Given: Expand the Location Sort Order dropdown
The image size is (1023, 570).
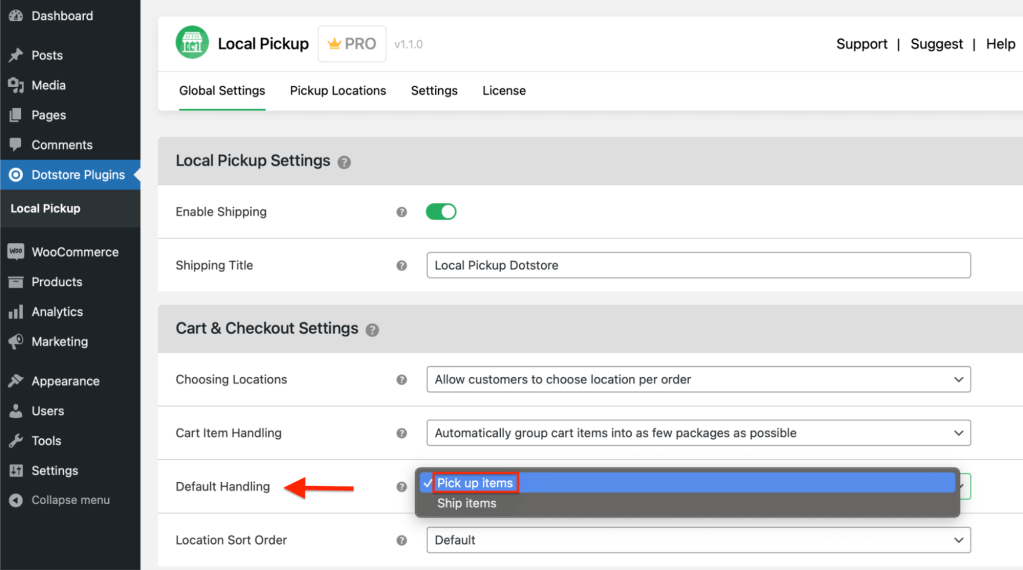Looking at the screenshot, I should [x=697, y=540].
